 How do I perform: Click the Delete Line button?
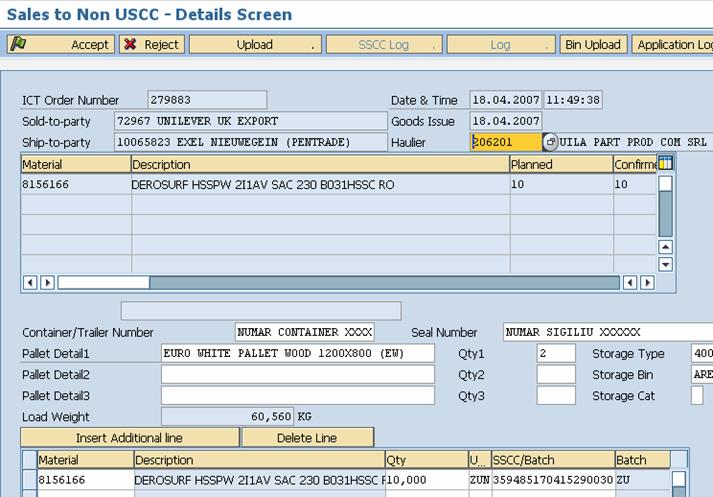pos(308,438)
